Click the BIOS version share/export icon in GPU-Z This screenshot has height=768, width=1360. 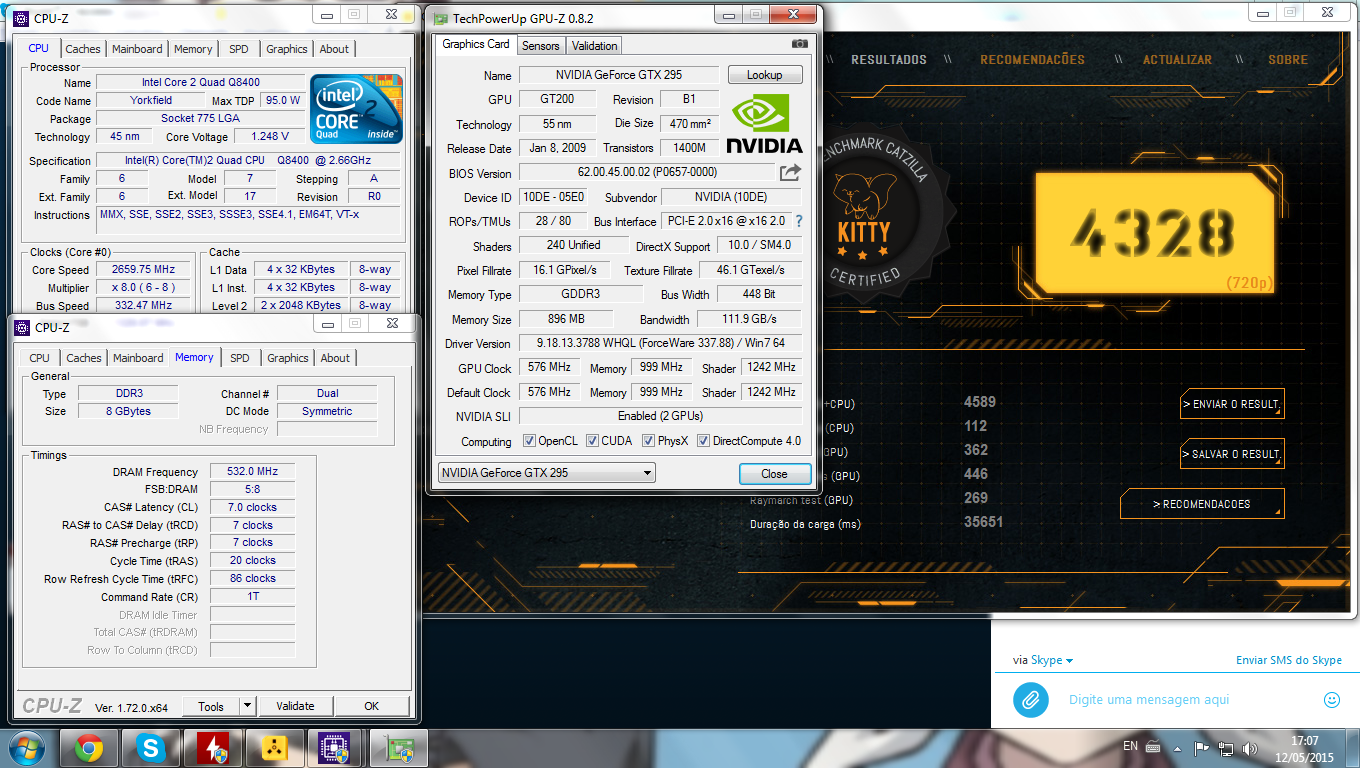[x=790, y=172]
